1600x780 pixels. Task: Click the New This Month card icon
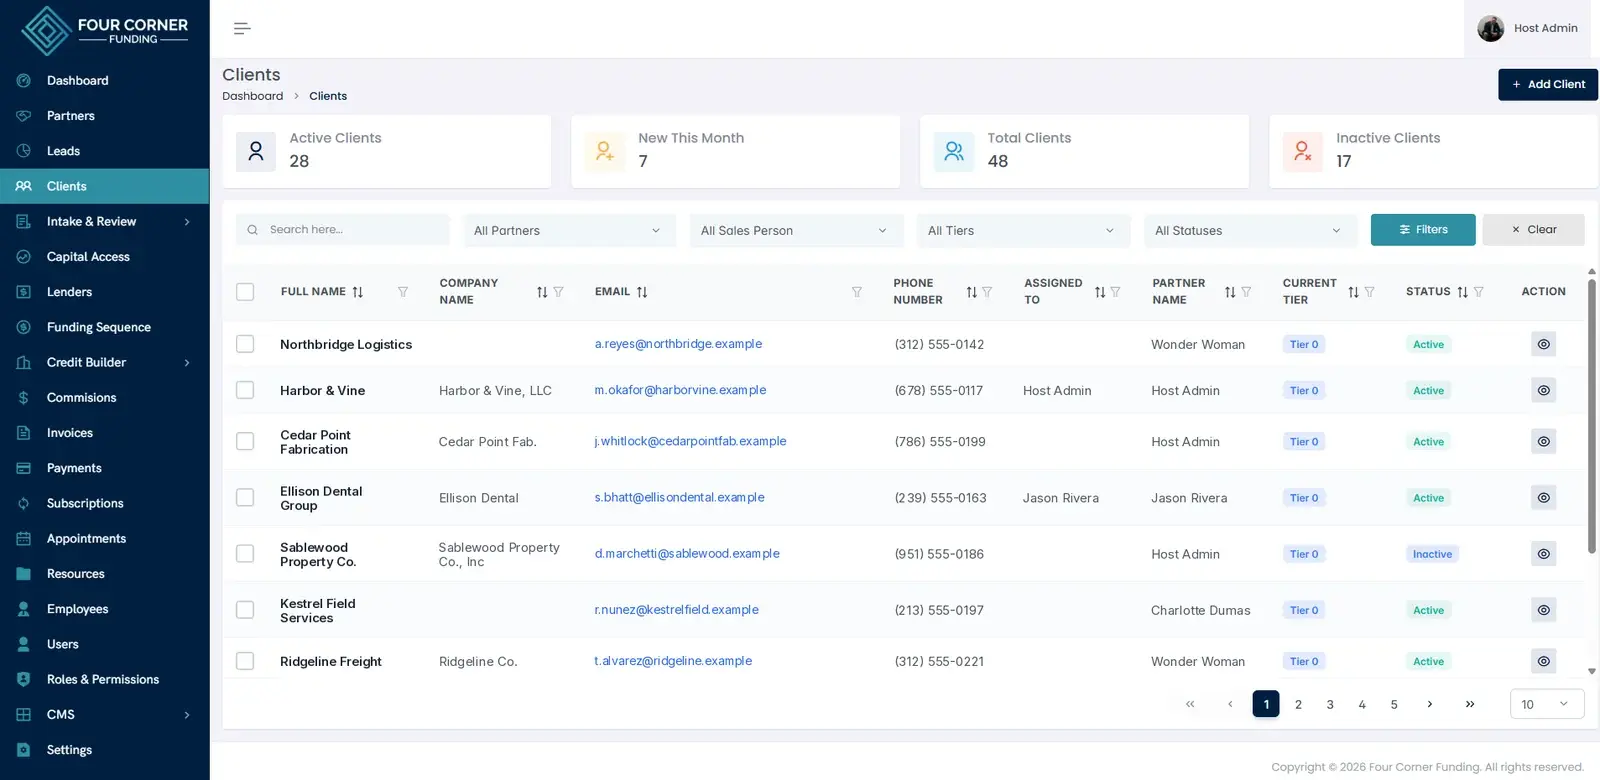click(x=605, y=151)
